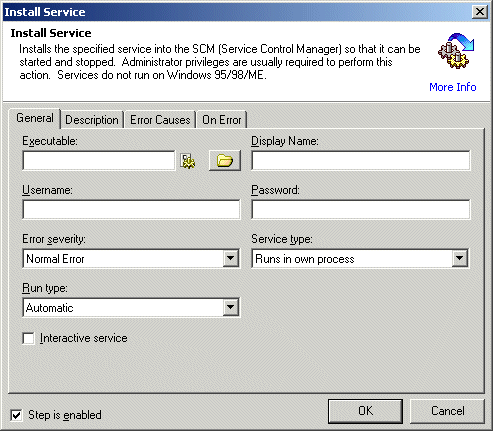Open the folder browse icon for Executable
This screenshot has width=493, height=431.
[225, 161]
